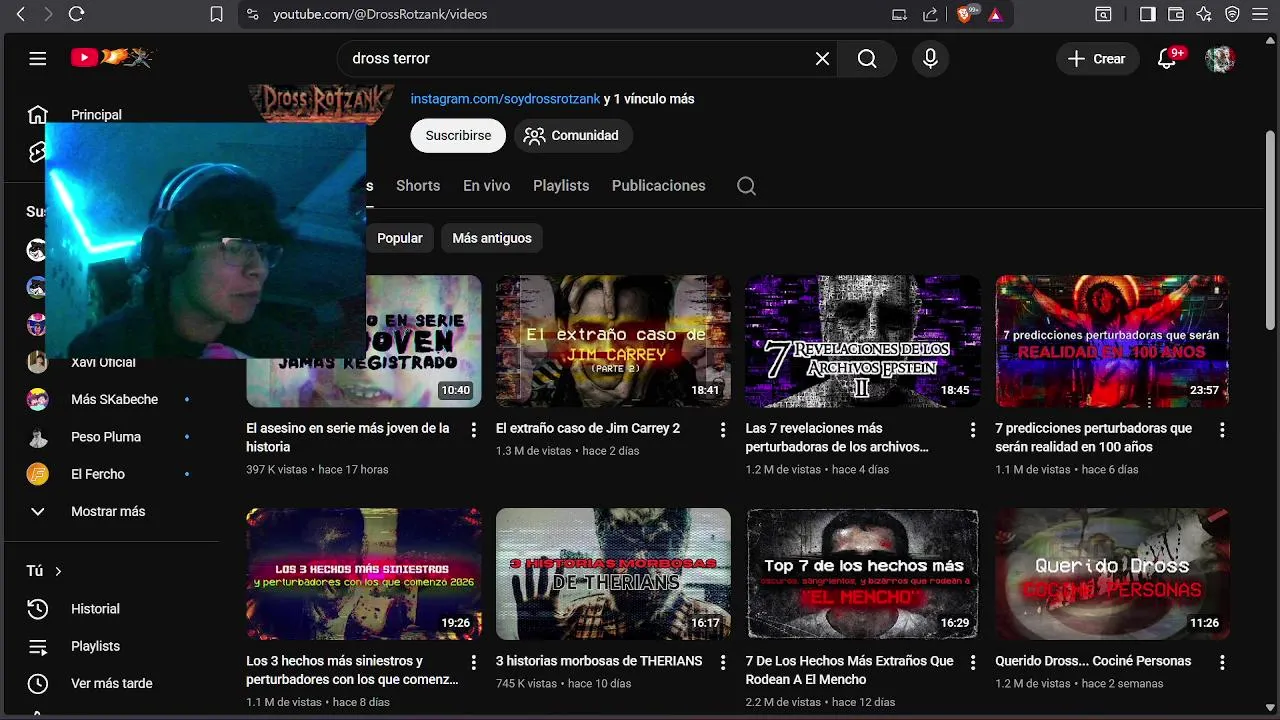Image resolution: width=1280 pixels, height=720 pixels.
Task: Open the Brave Shields lion icon
Action: click(966, 14)
